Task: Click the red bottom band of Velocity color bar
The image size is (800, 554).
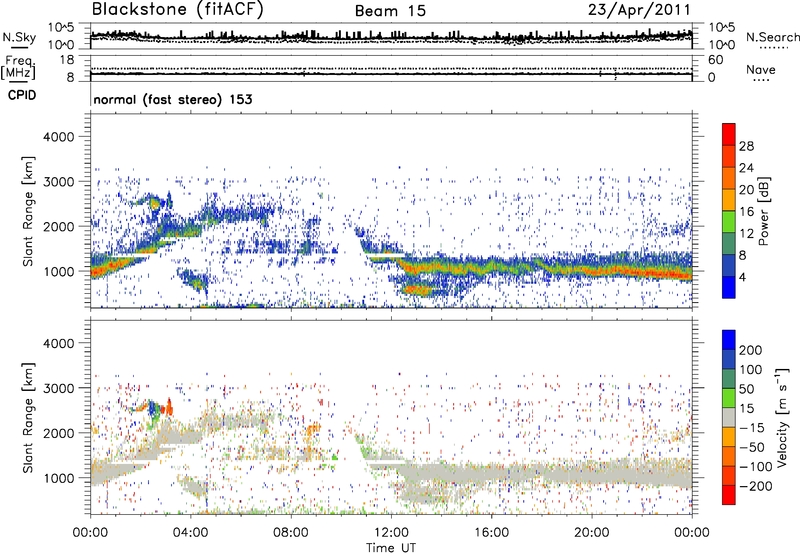Action: (729, 495)
